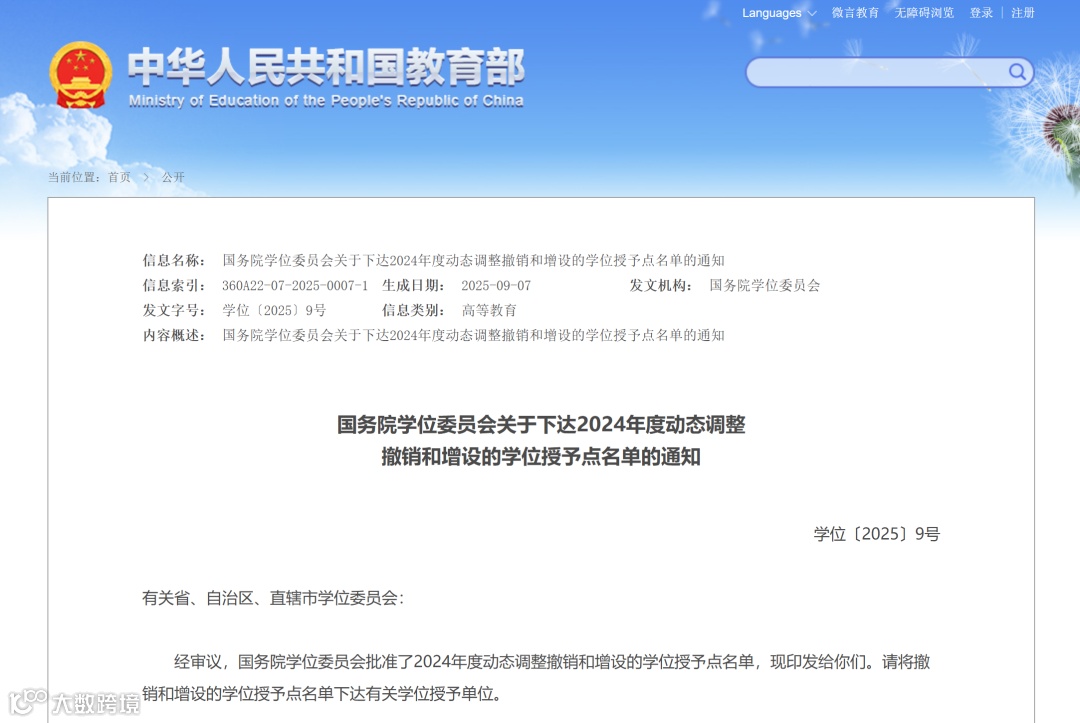
Task: Click the paragraph beginning 经审议
Action: [x=536, y=678]
